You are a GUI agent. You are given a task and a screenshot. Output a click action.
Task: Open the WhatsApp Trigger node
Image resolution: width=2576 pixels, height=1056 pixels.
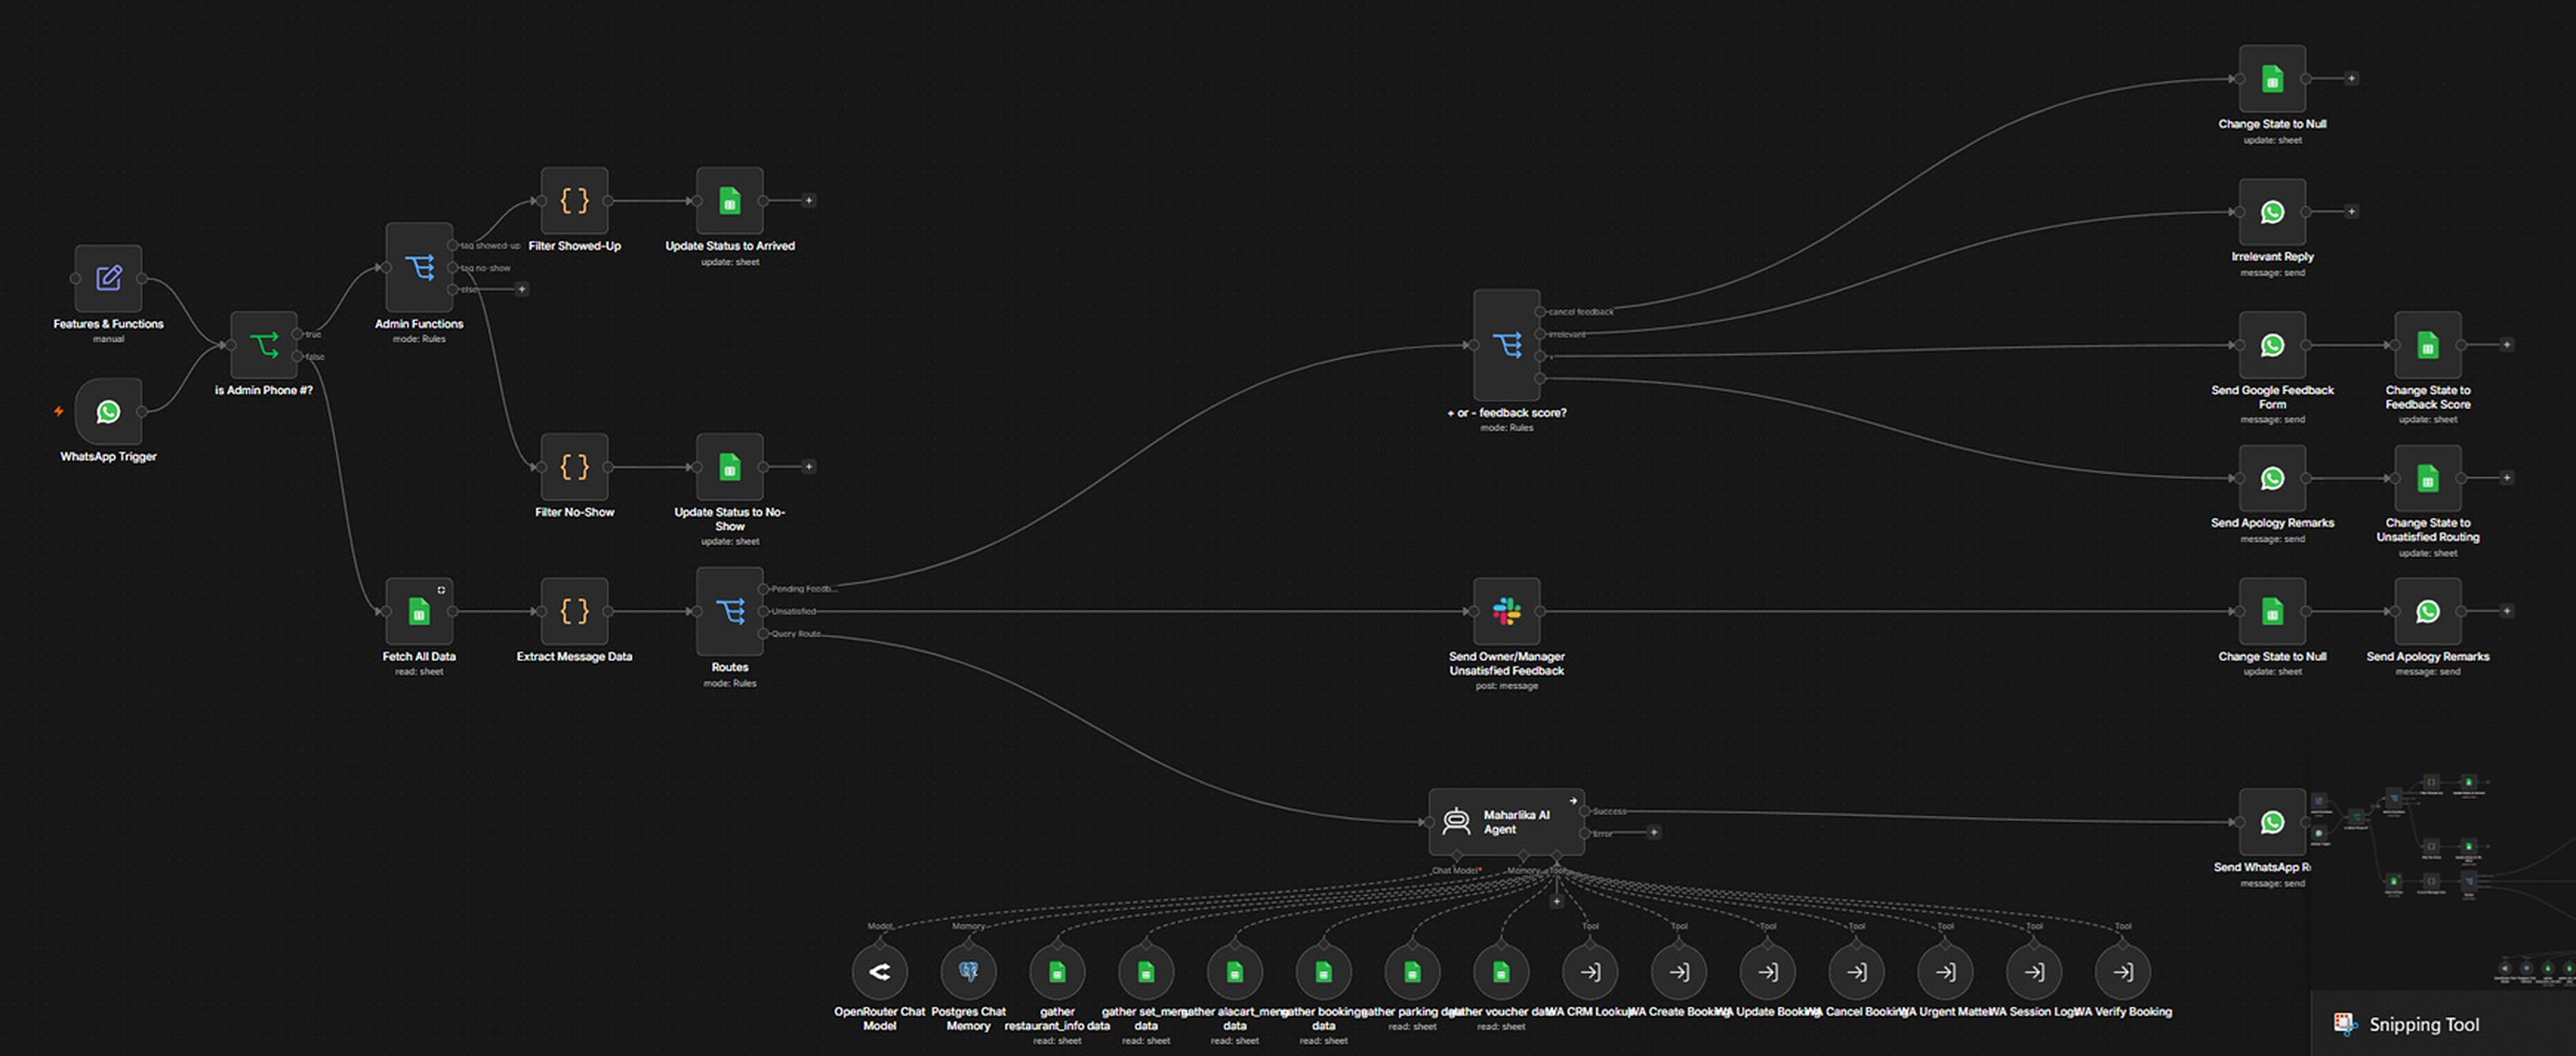[x=108, y=411]
